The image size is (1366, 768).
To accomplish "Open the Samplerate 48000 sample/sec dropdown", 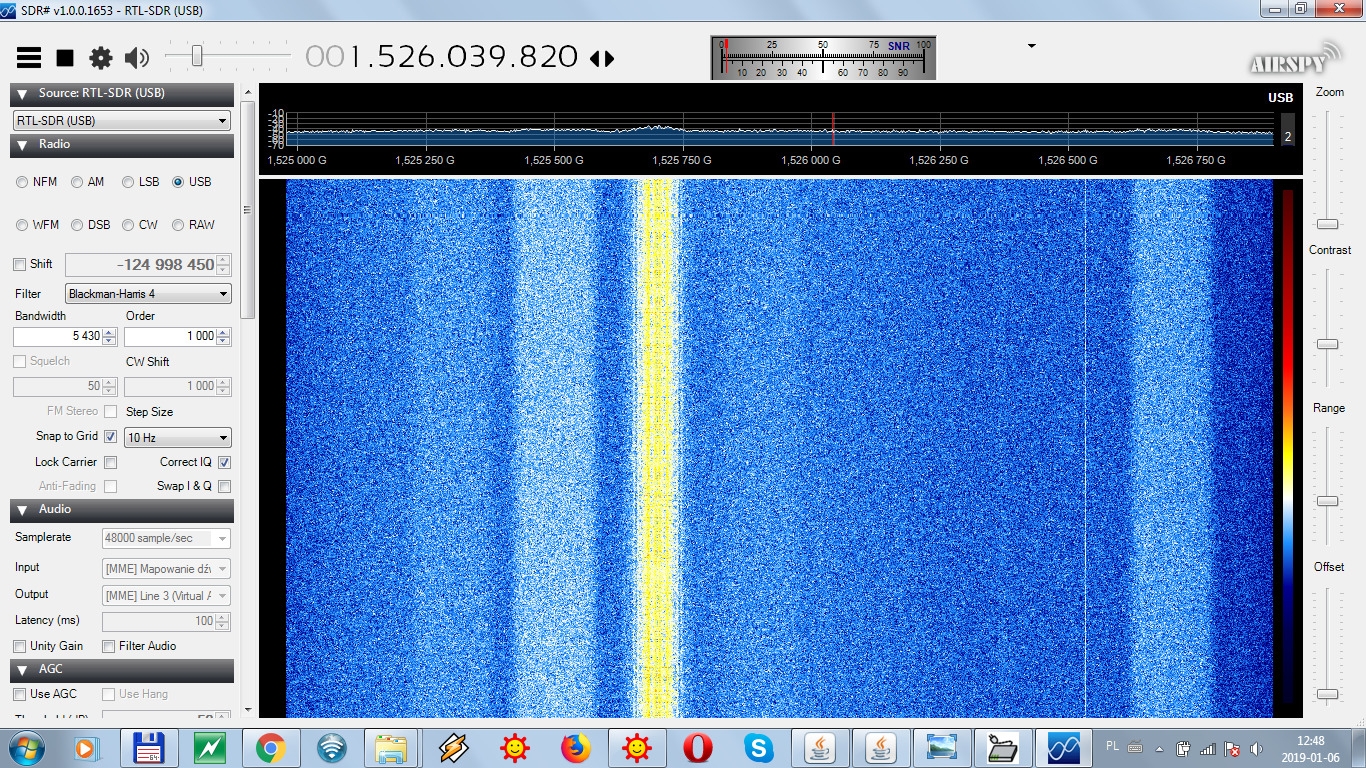I will tap(166, 538).
